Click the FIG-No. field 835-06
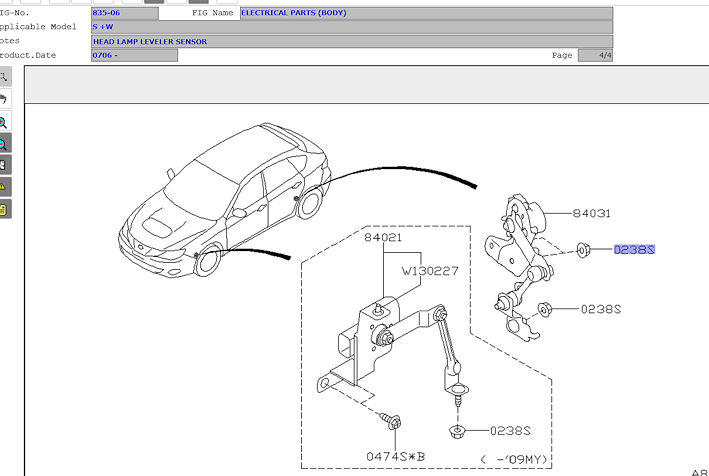Viewport: 709px width, 476px height. tap(124, 13)
